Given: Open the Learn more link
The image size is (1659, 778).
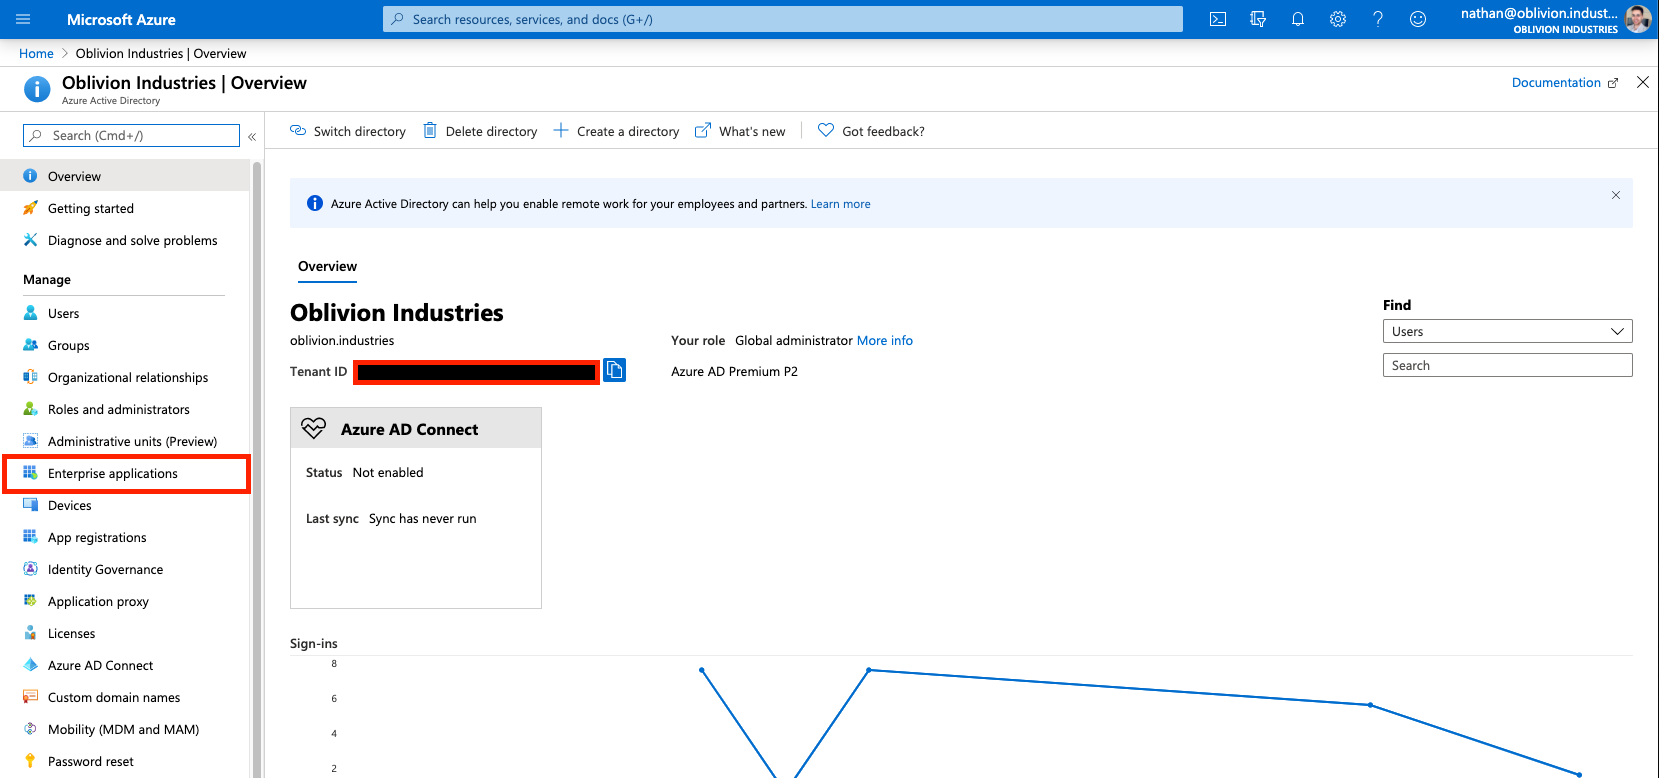Looking at the screenshot, I should [840, 204].
